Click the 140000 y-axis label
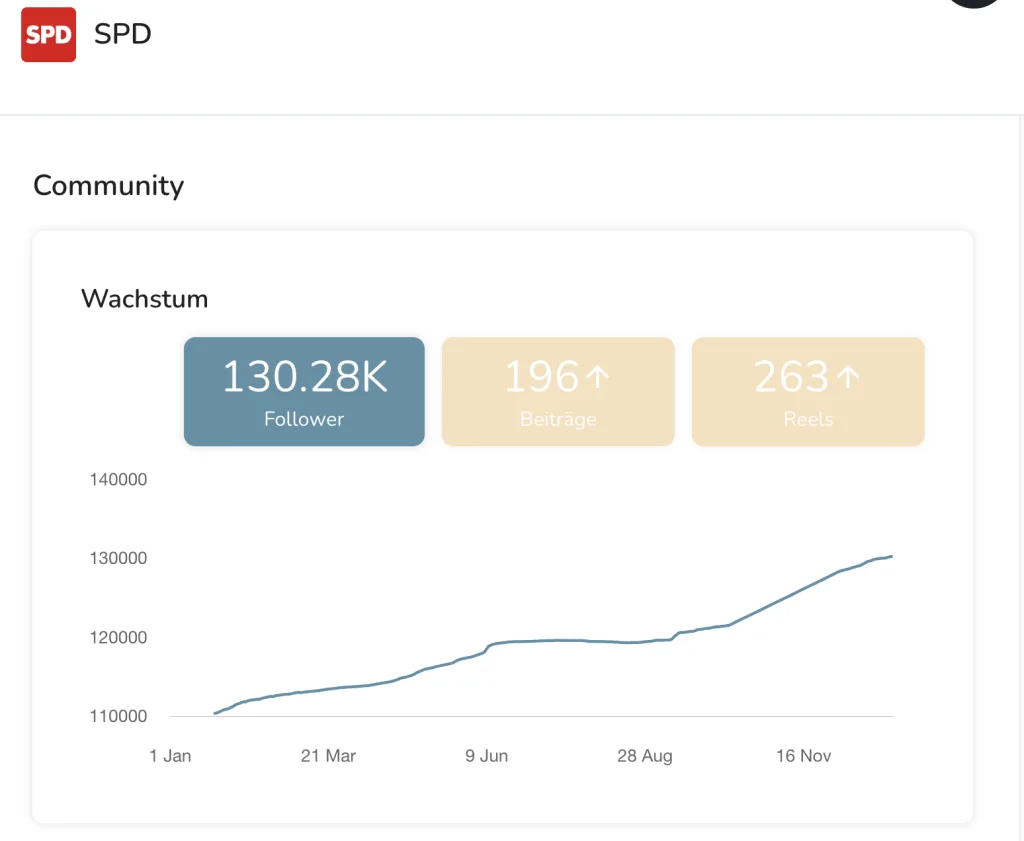 [x=118, y=479]
